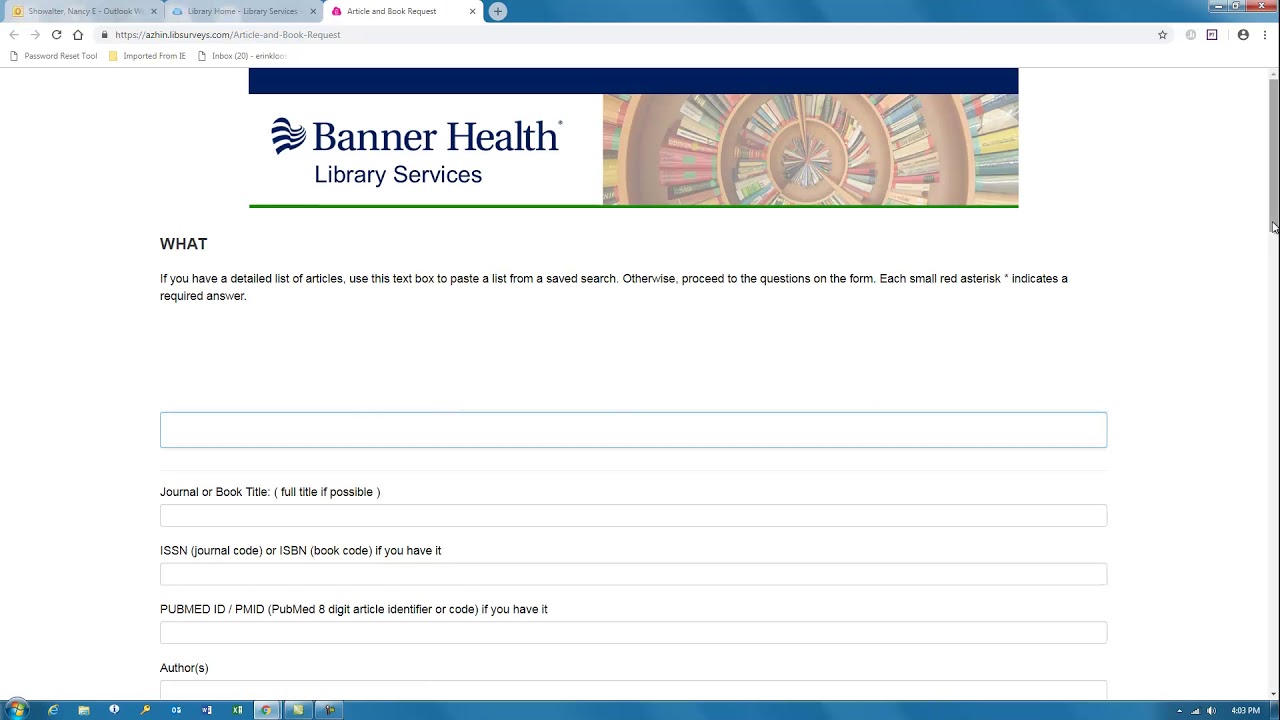This screenshot has height=720, width=1280.
Task: Click the network signal tray icon
Action: coord(1196,711)
